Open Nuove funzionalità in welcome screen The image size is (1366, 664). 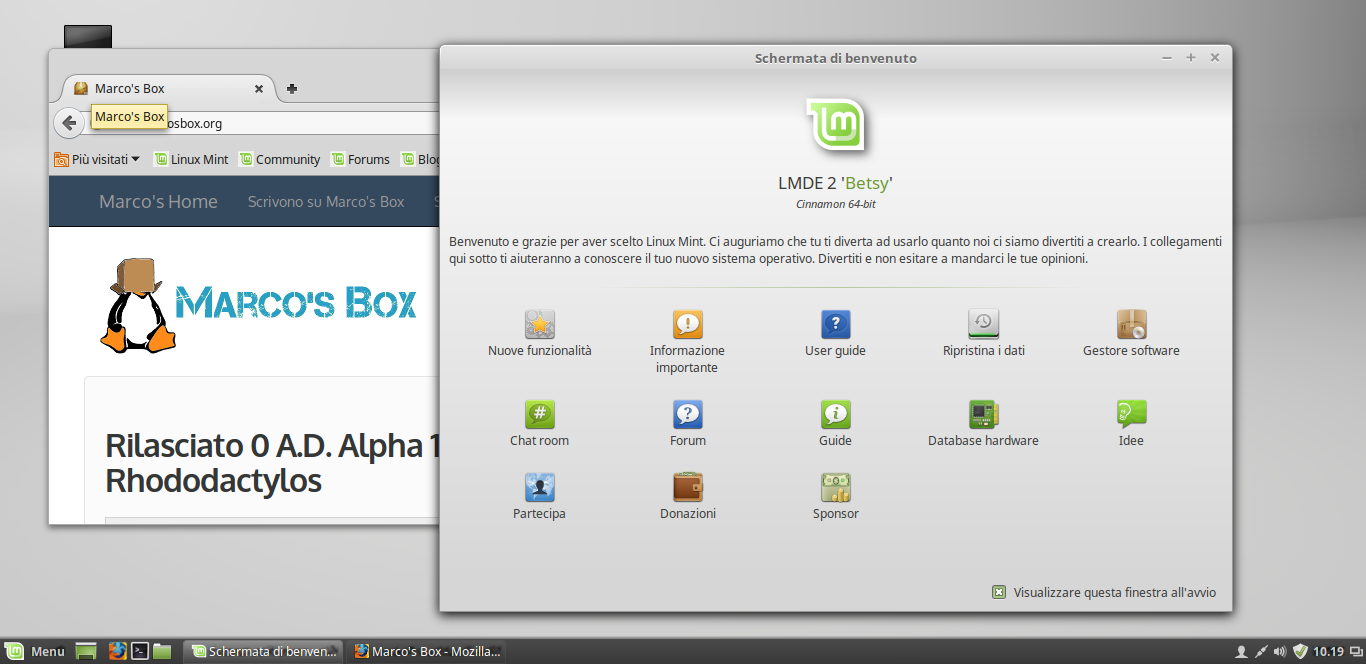(540, 334)
